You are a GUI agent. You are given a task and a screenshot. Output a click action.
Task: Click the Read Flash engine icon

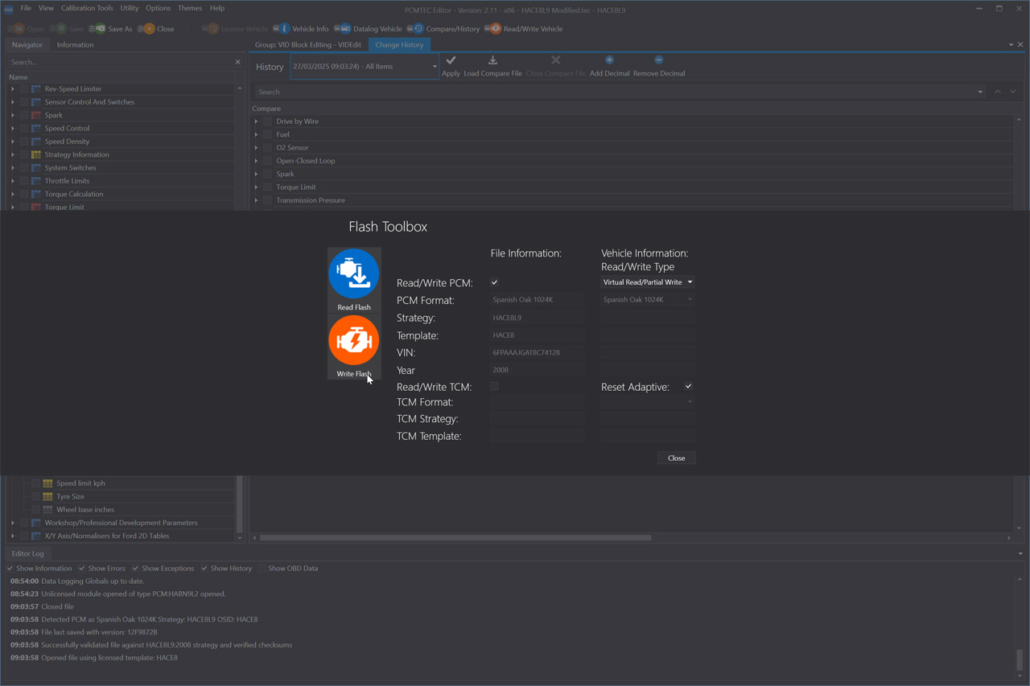coord(353,273)
